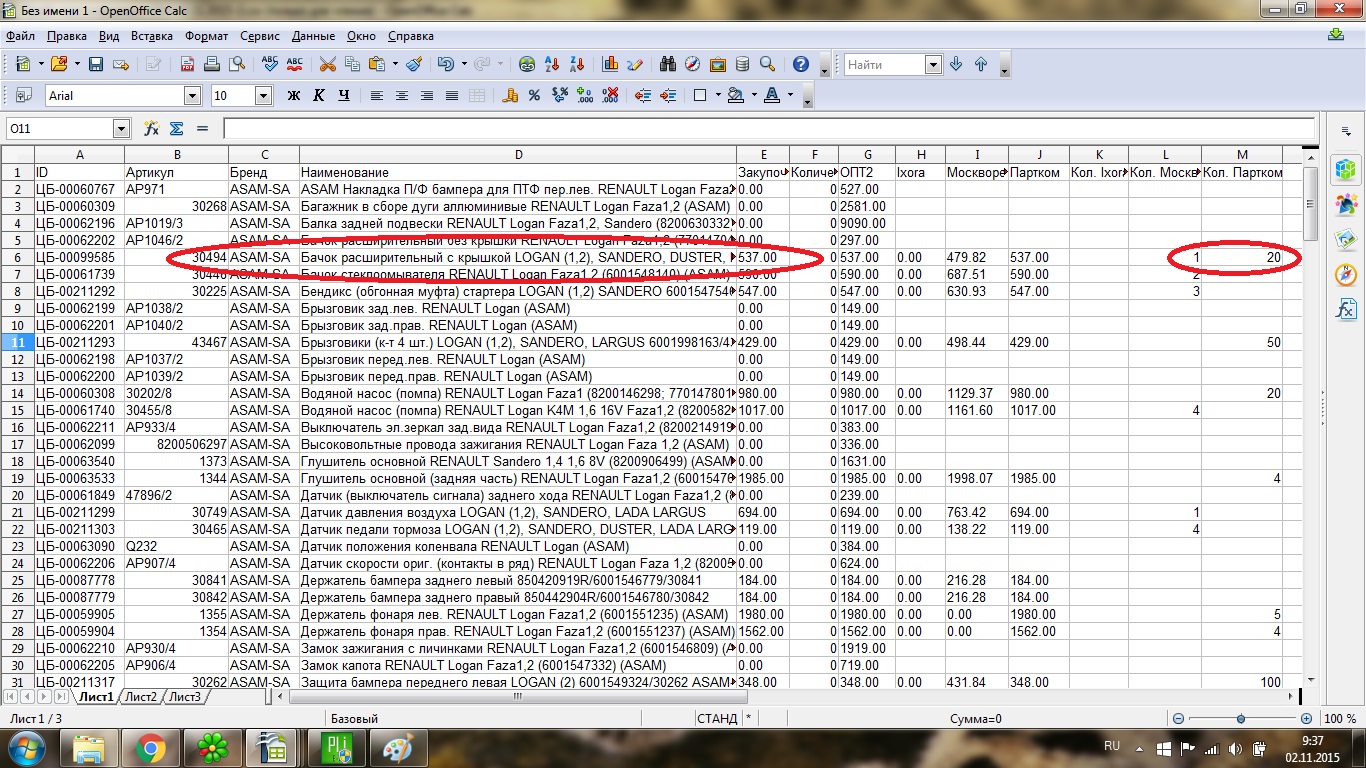Image resolution: width=1366 pixels, height=768 pixels.
Task: Insert a hyperlink
Action: [527, 64]
